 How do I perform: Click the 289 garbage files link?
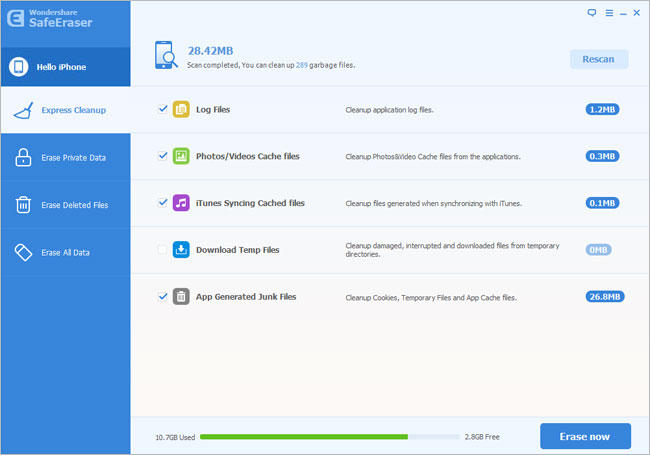302,65
